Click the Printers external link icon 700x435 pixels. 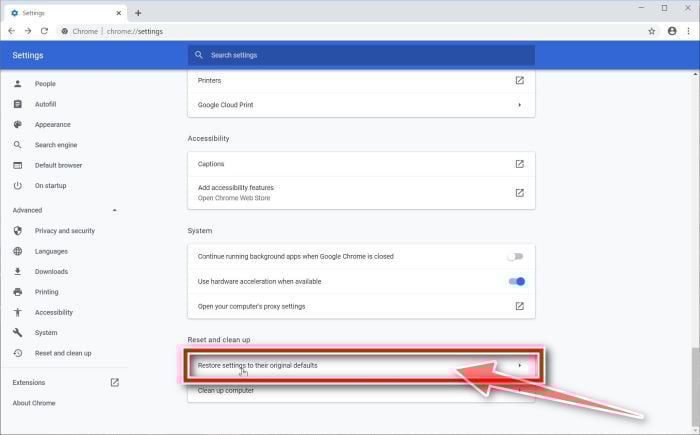520,80
